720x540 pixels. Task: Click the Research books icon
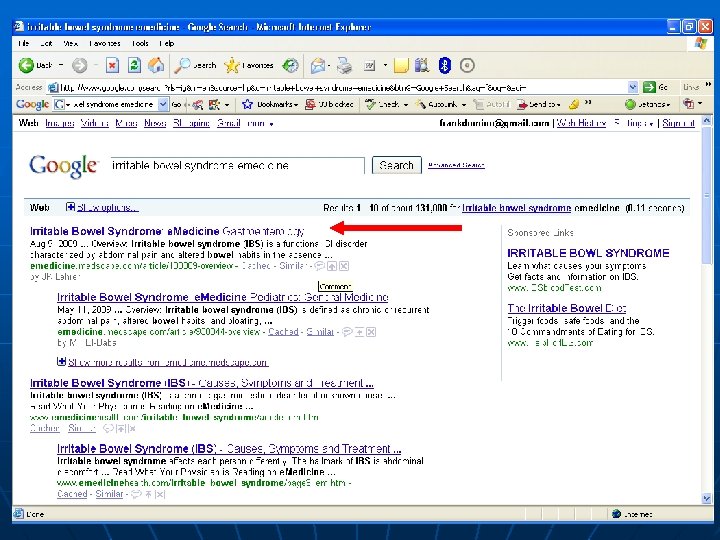(422, 66)
